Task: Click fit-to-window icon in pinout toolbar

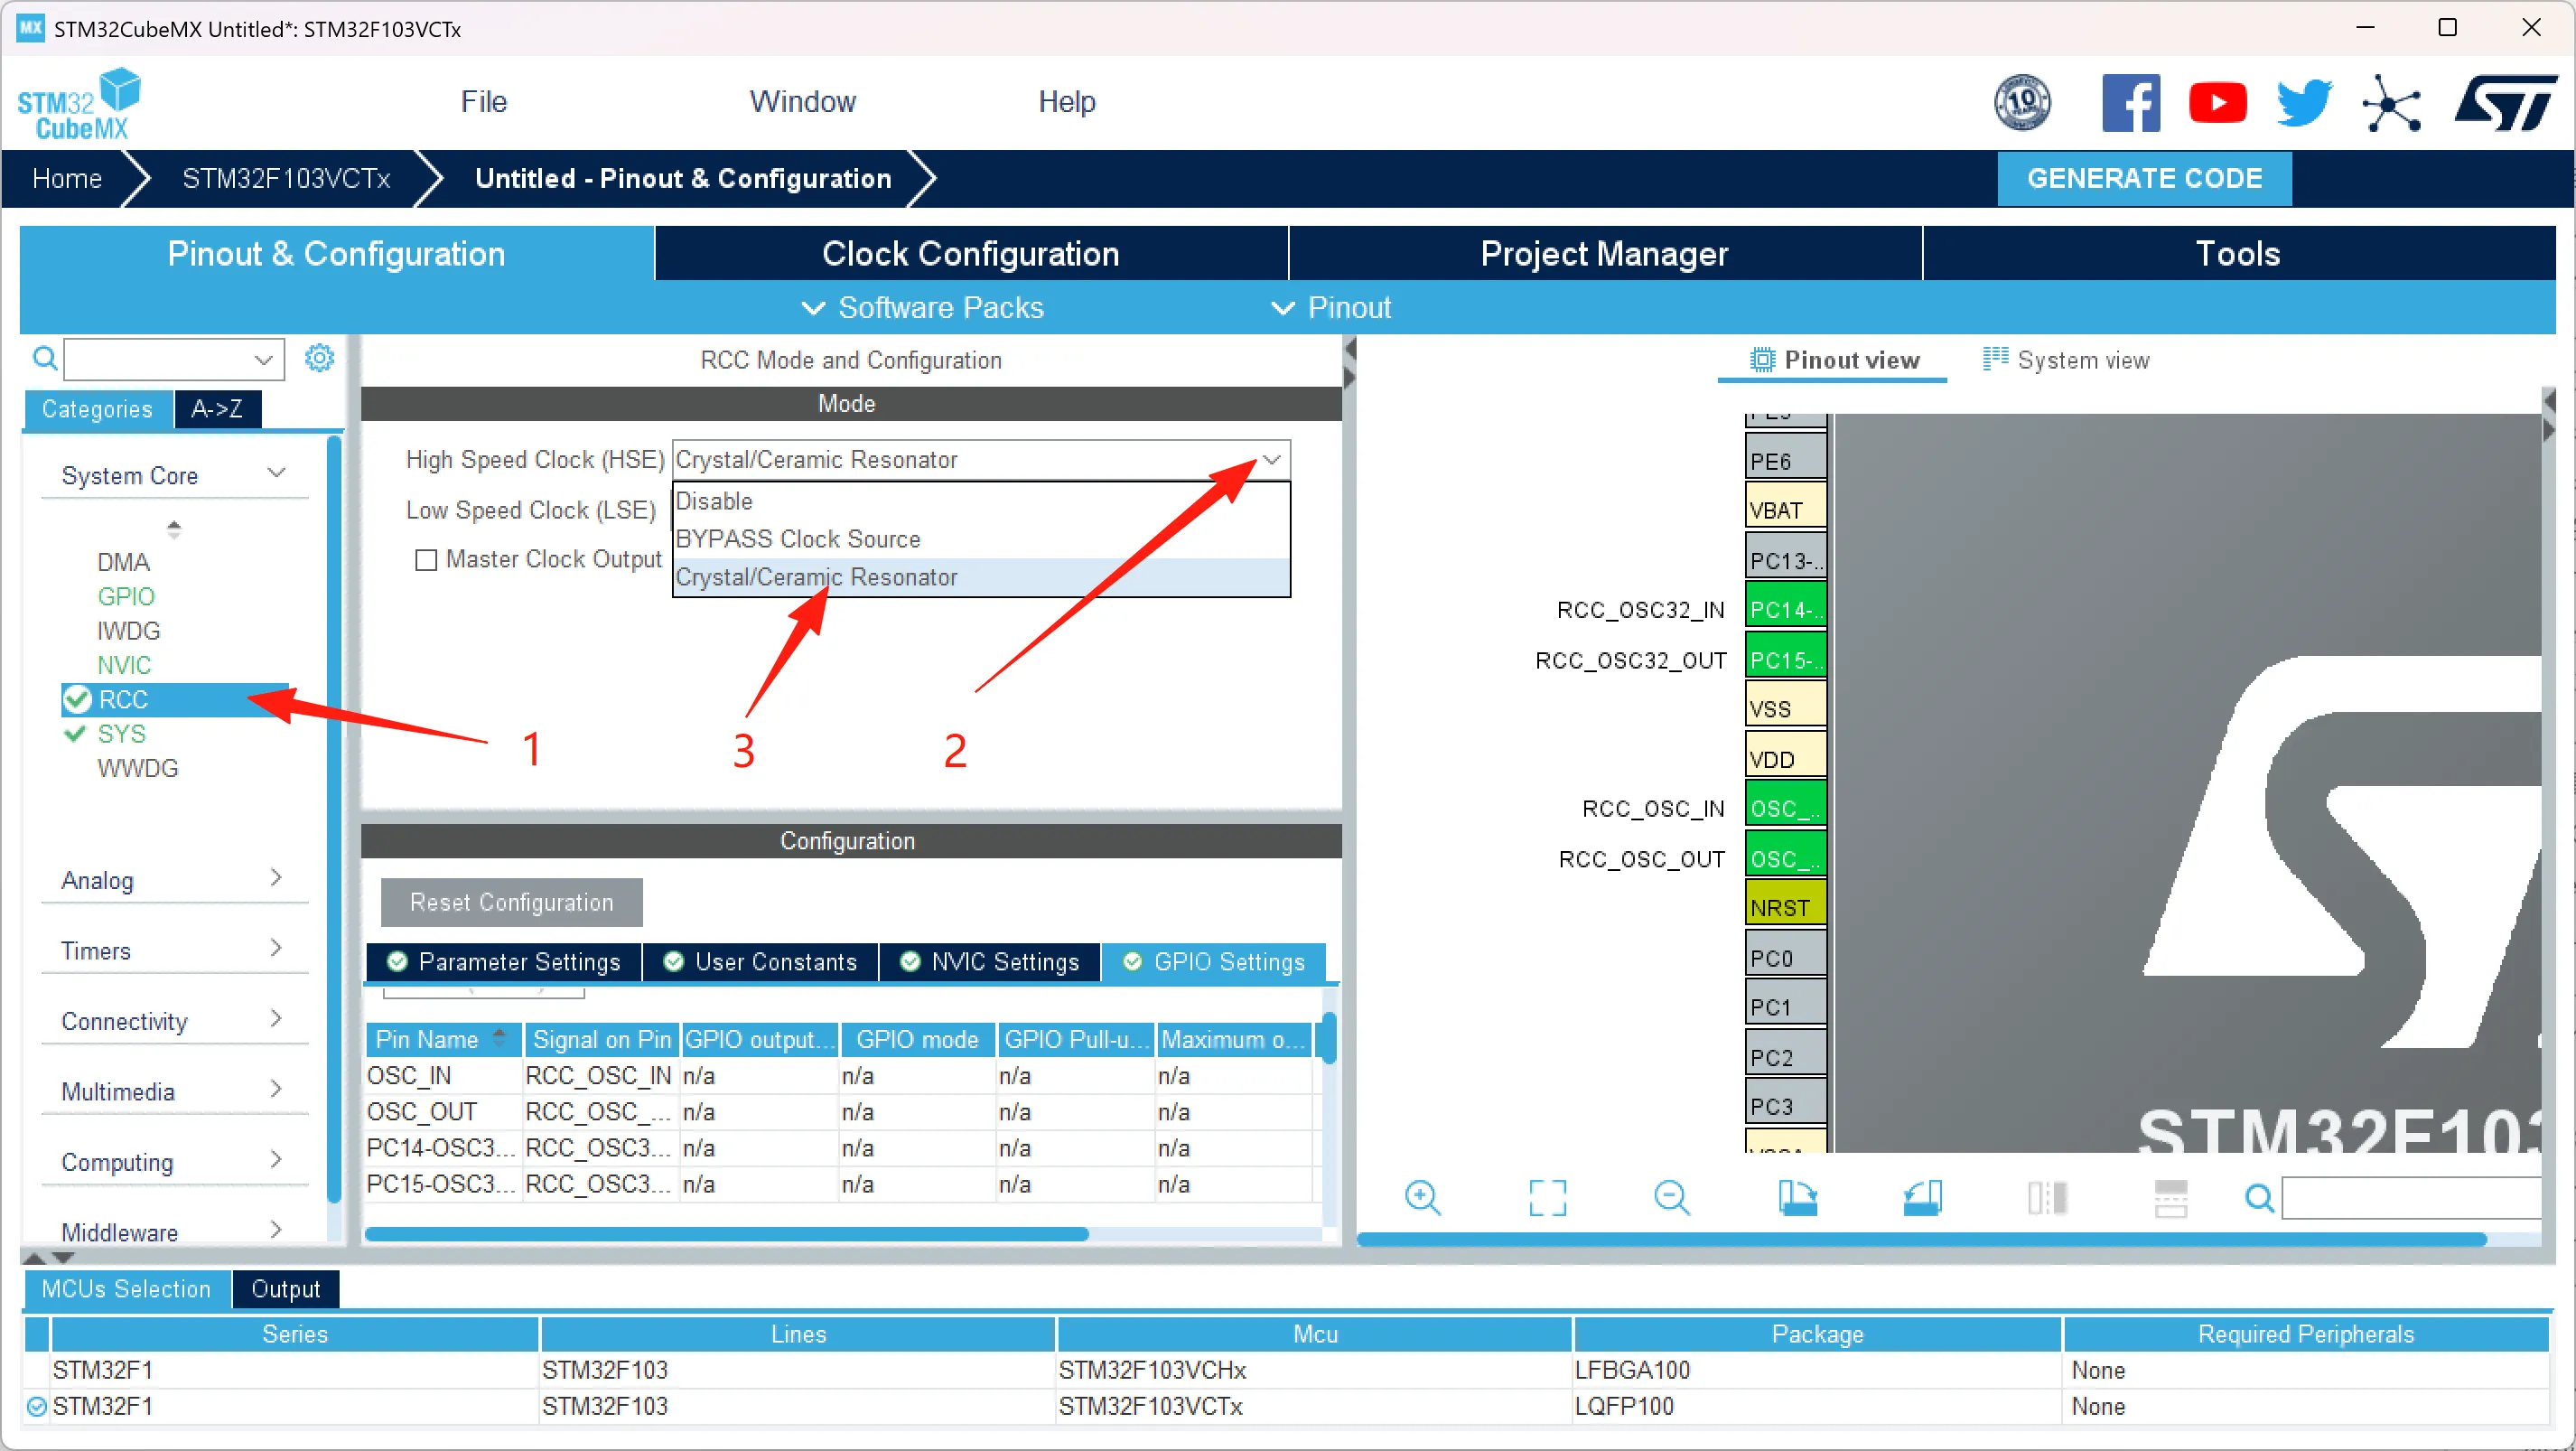Action: click(x=1547, y=1197)
